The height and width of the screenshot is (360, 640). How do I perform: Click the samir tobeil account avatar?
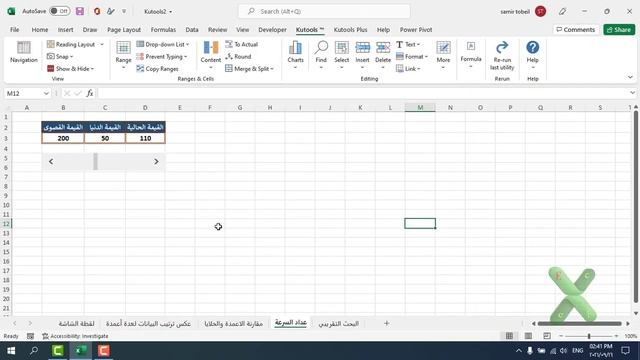coord(540,11)
